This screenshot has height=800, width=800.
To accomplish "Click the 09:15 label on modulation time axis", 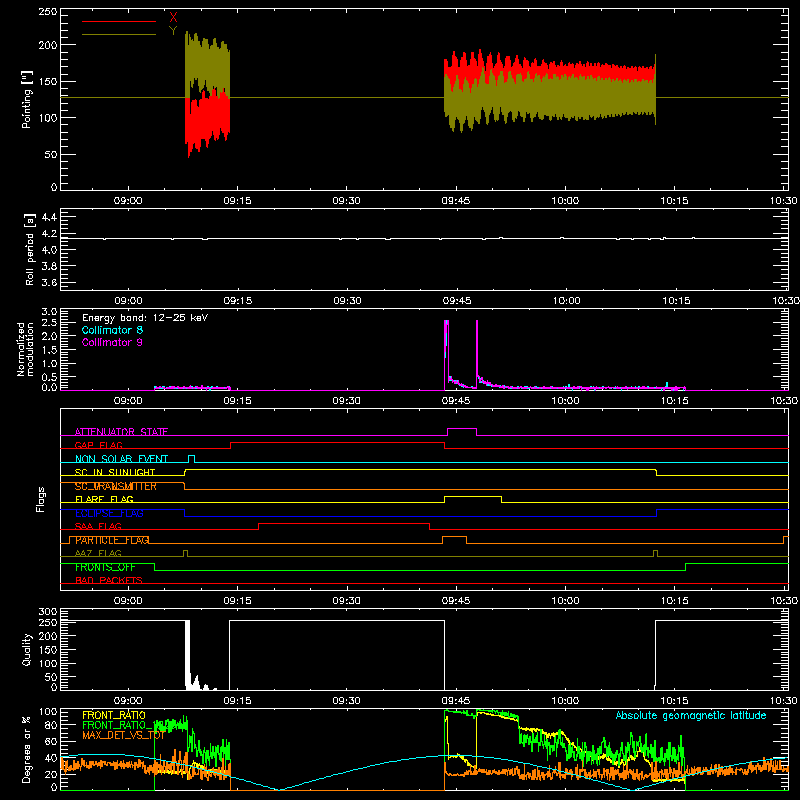I will coord(237,401).
